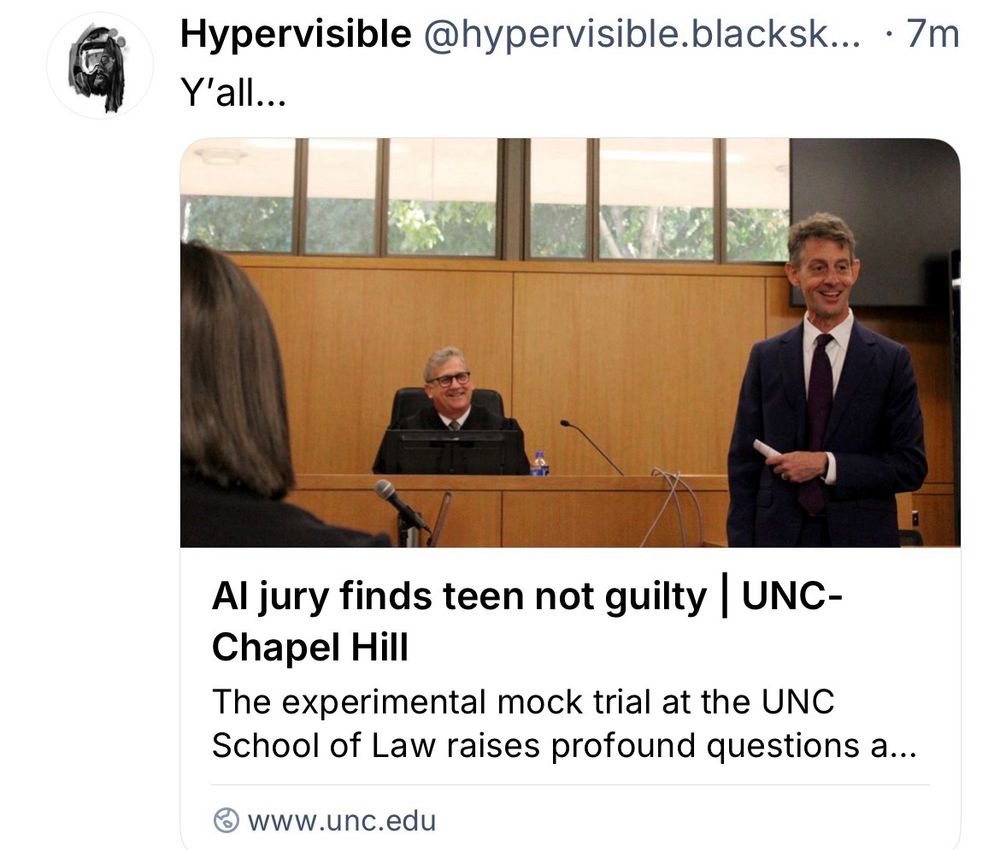Click the 7m post timestamp
Screen dimensions: 1000x850
pyautogui.click(x=933, y=34)
